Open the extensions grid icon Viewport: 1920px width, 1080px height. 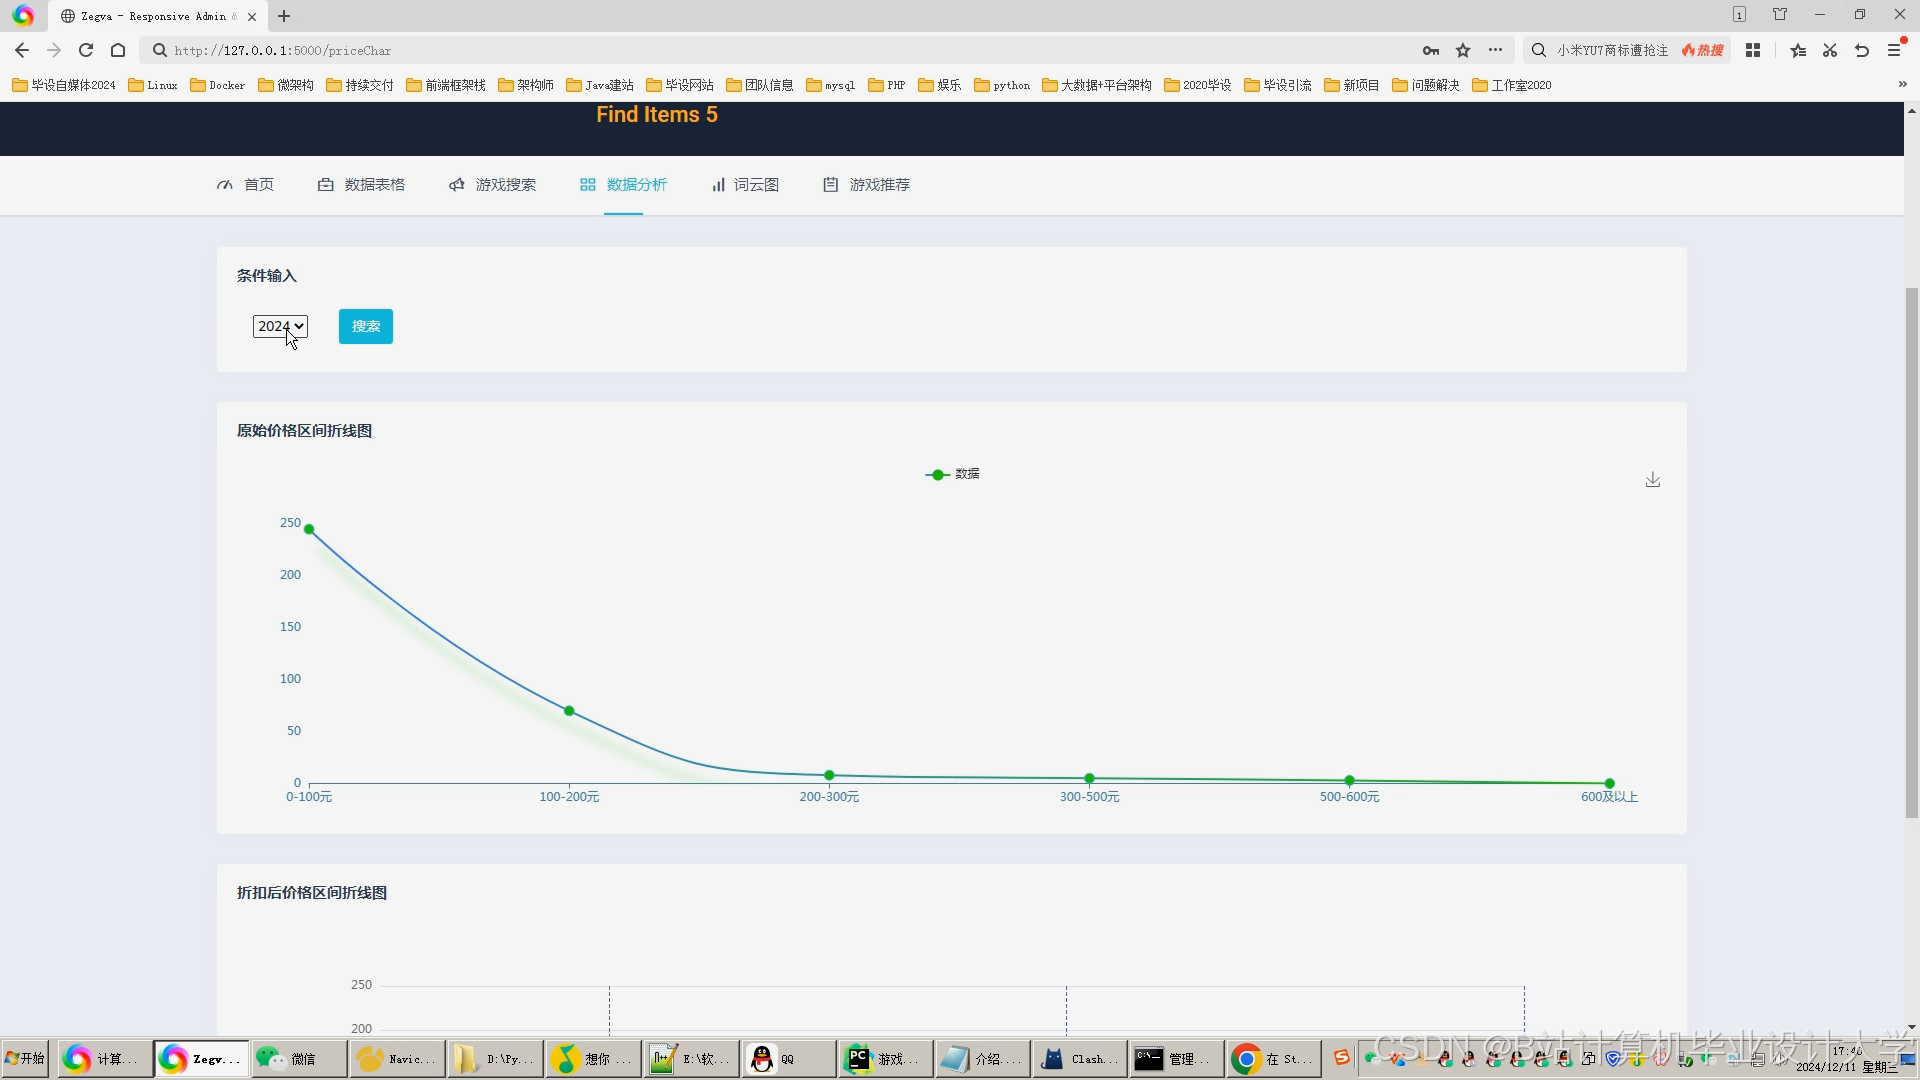coord(1753,50)
